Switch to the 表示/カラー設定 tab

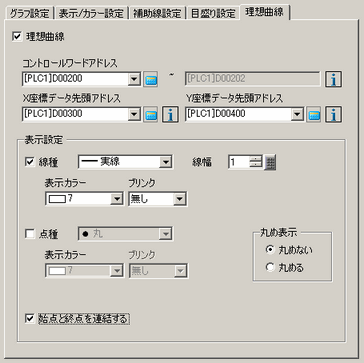pyautogui.click(x=91, y=13)
